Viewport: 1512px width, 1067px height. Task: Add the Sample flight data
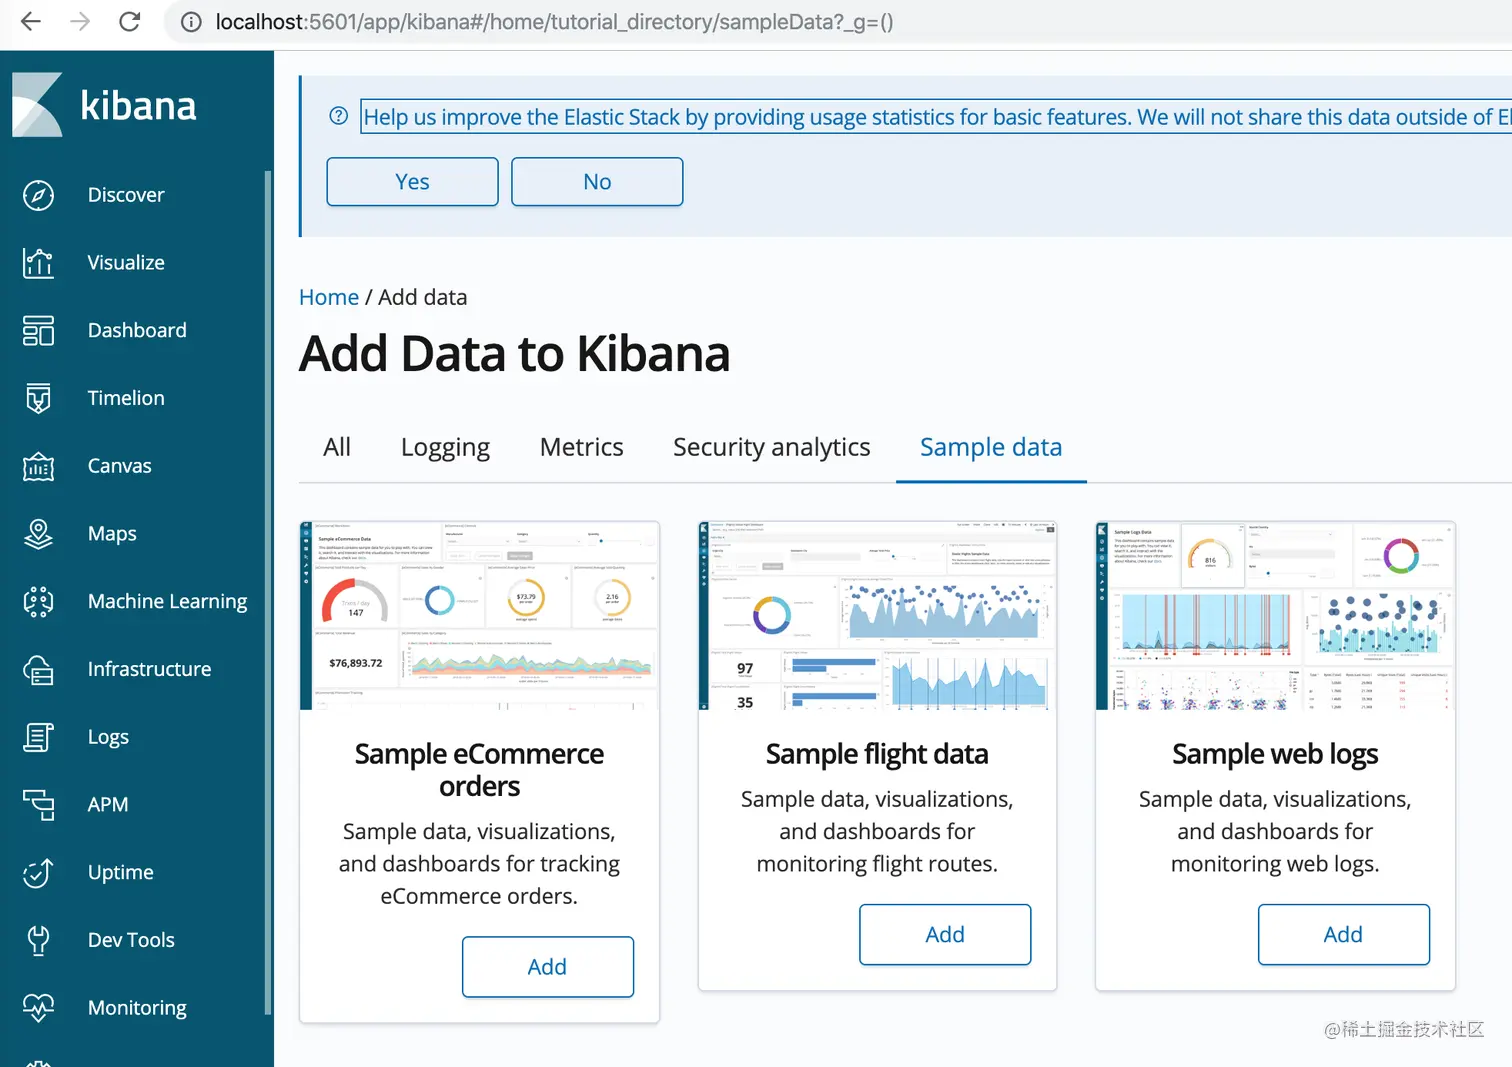[x=945, y=935]
